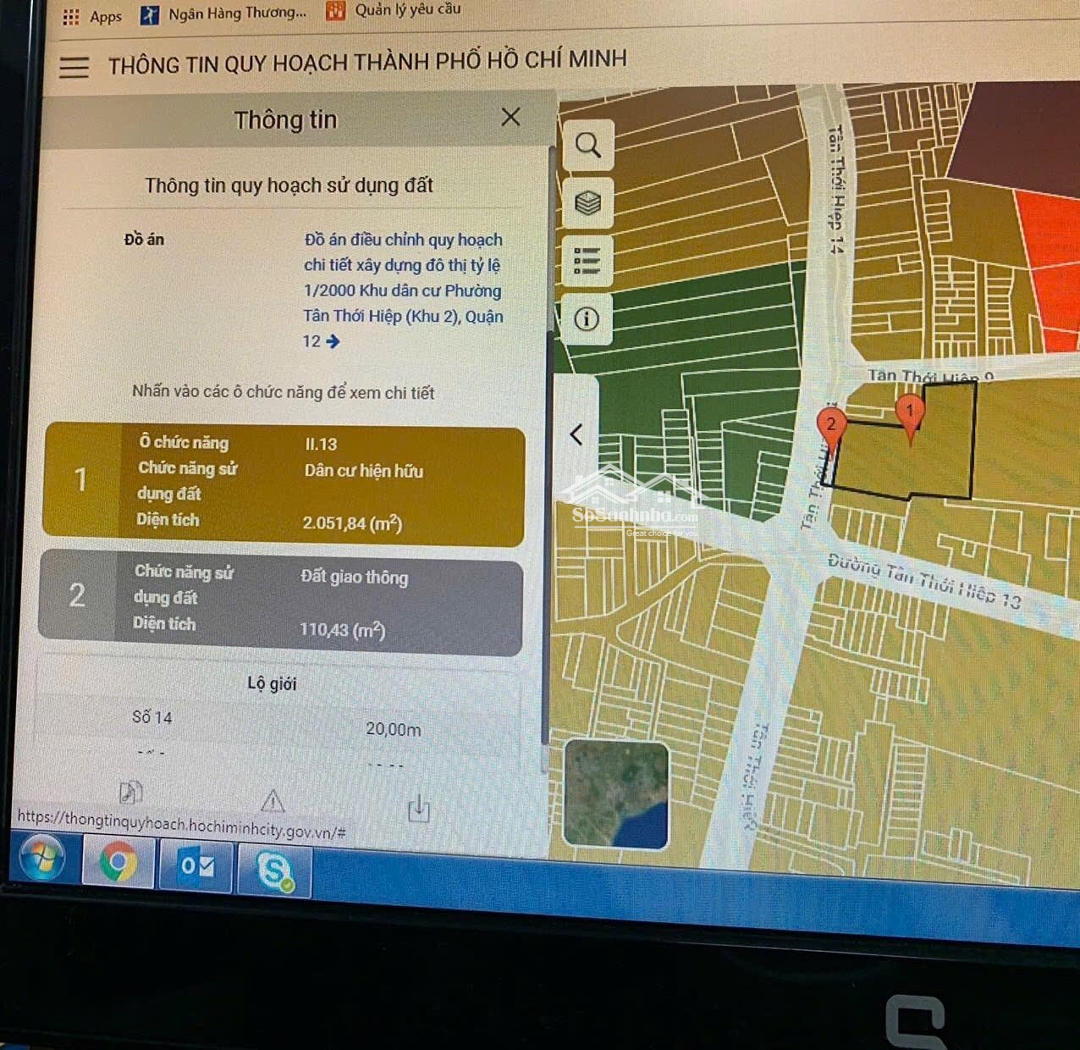Open Outlook from the Windows taskbar
The height and width of the screenshot is (1050, 1080).
(197, 866)
